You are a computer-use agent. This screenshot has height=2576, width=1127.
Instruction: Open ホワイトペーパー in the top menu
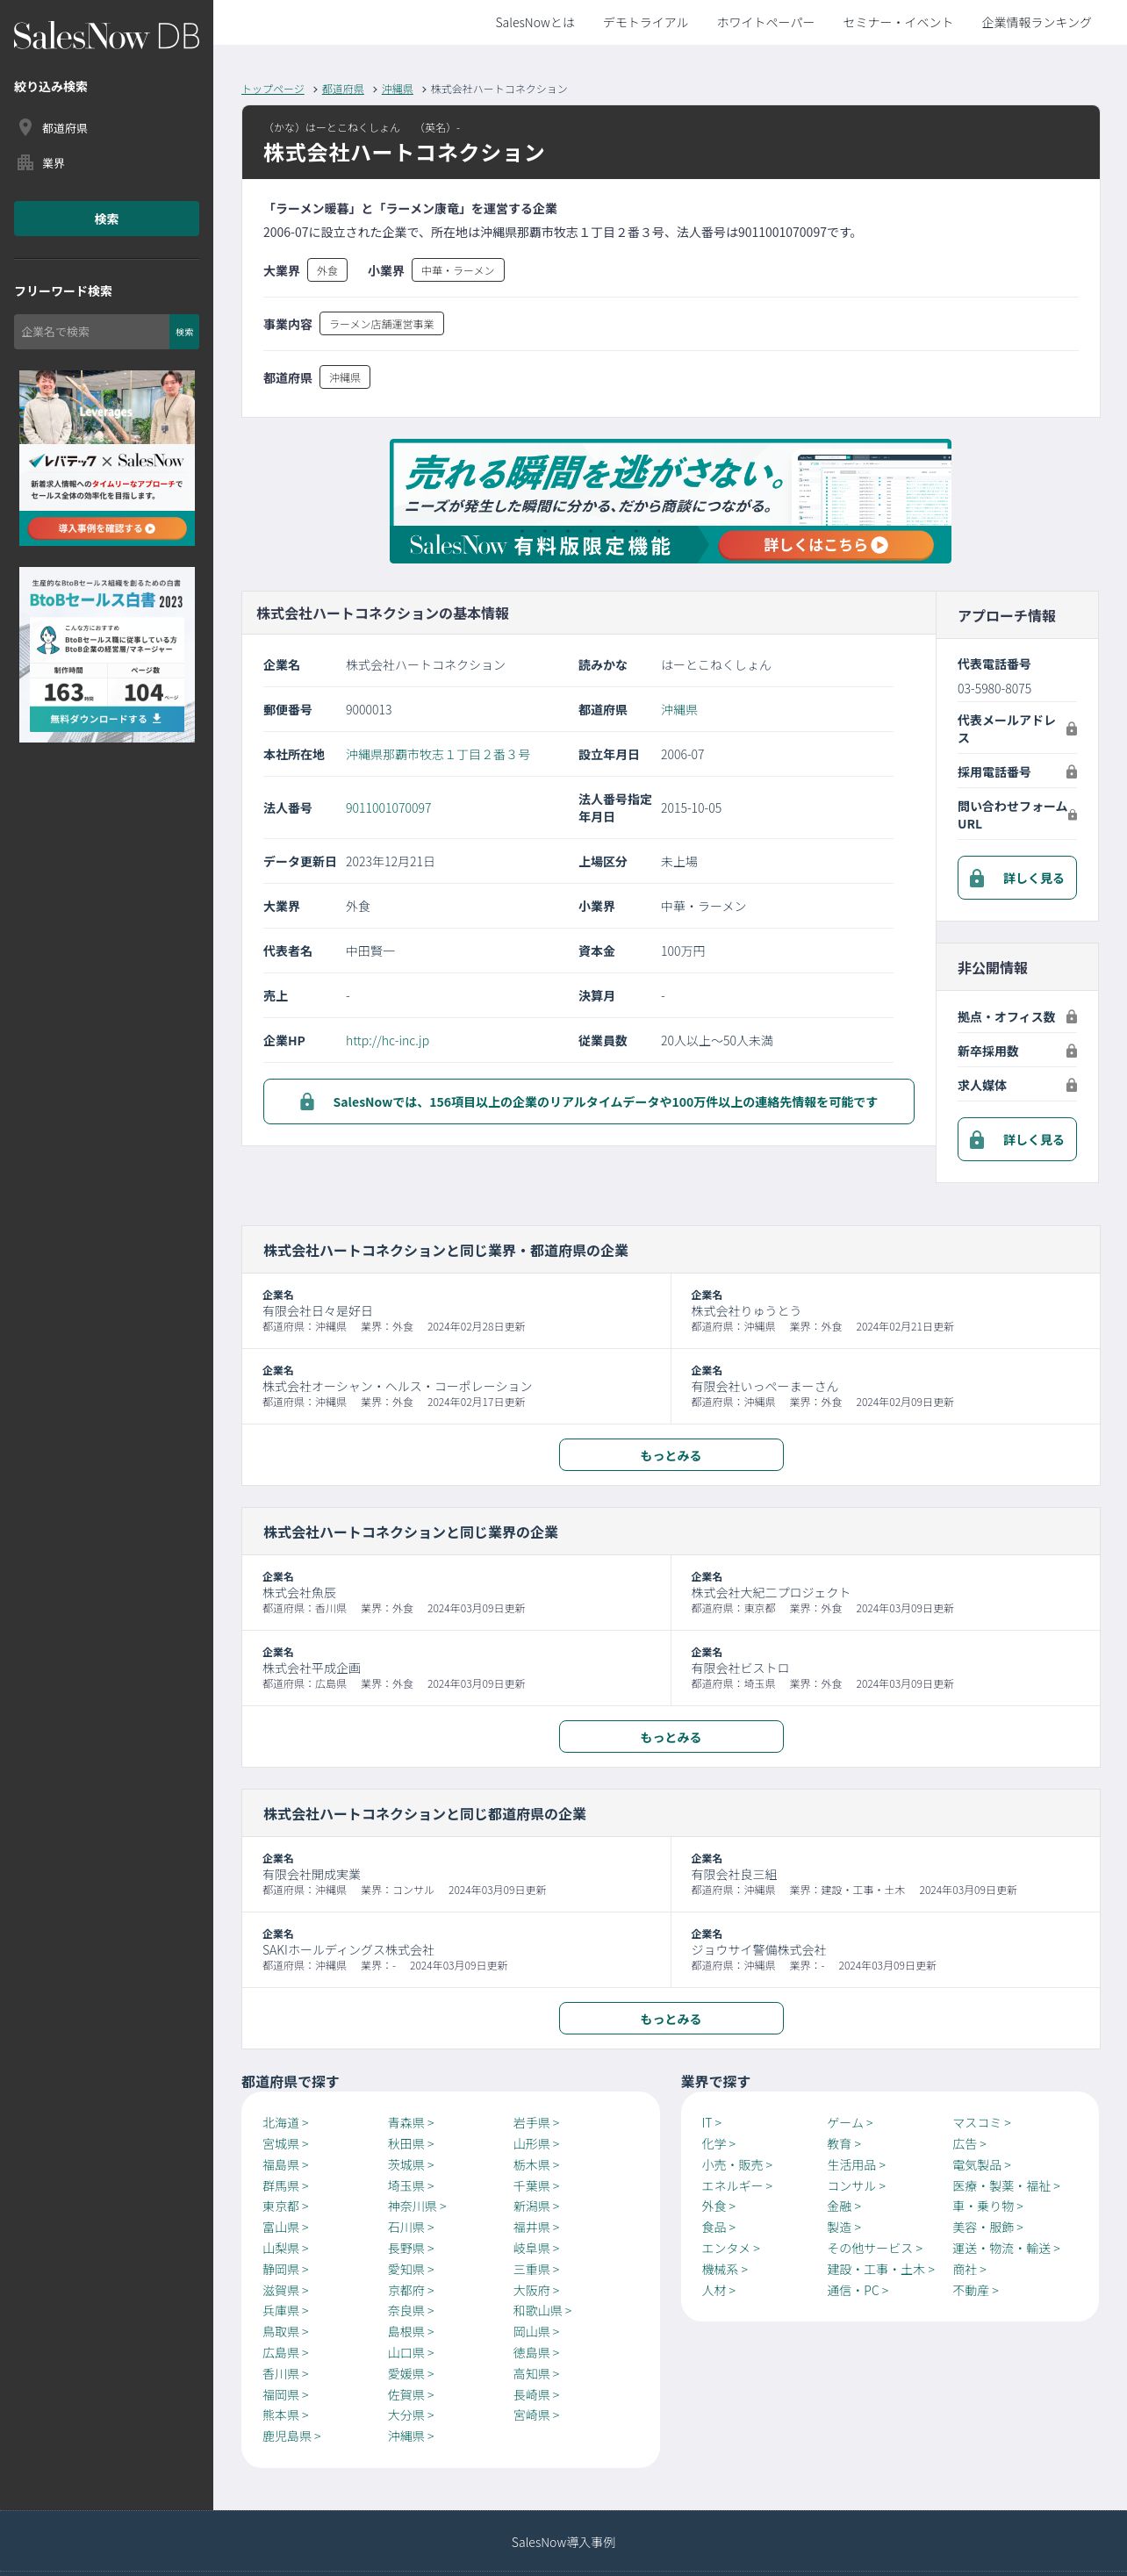point(765,22)
